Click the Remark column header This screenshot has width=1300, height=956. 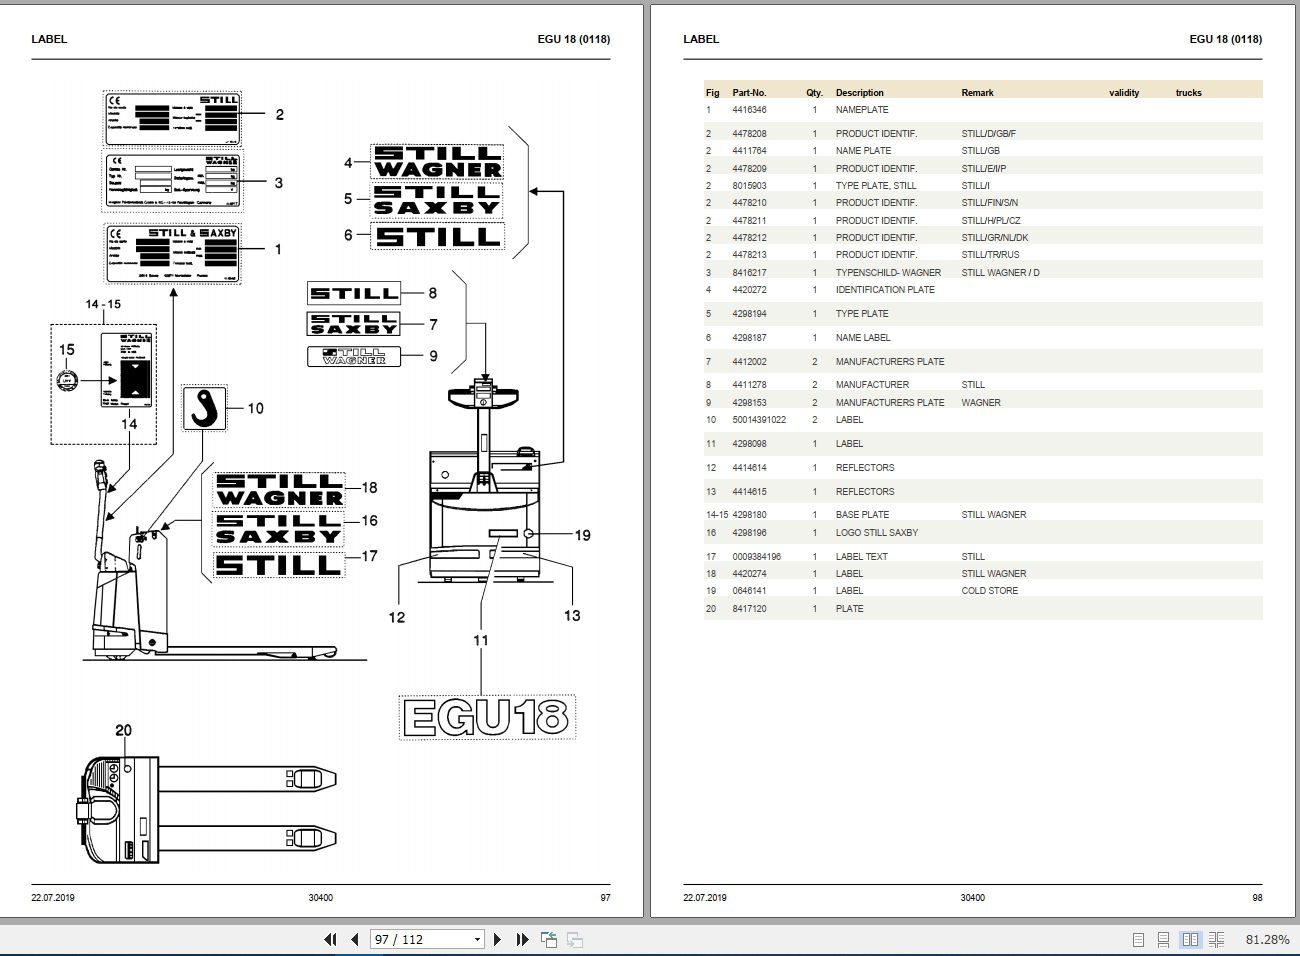(x=977, y=93)
